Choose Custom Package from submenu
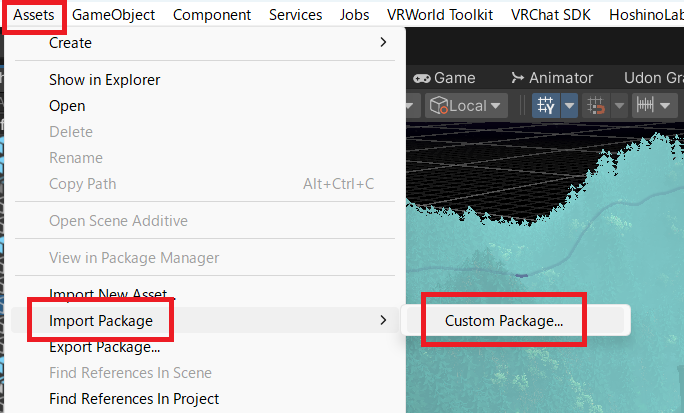684x413 pixels. pos(504,321)
